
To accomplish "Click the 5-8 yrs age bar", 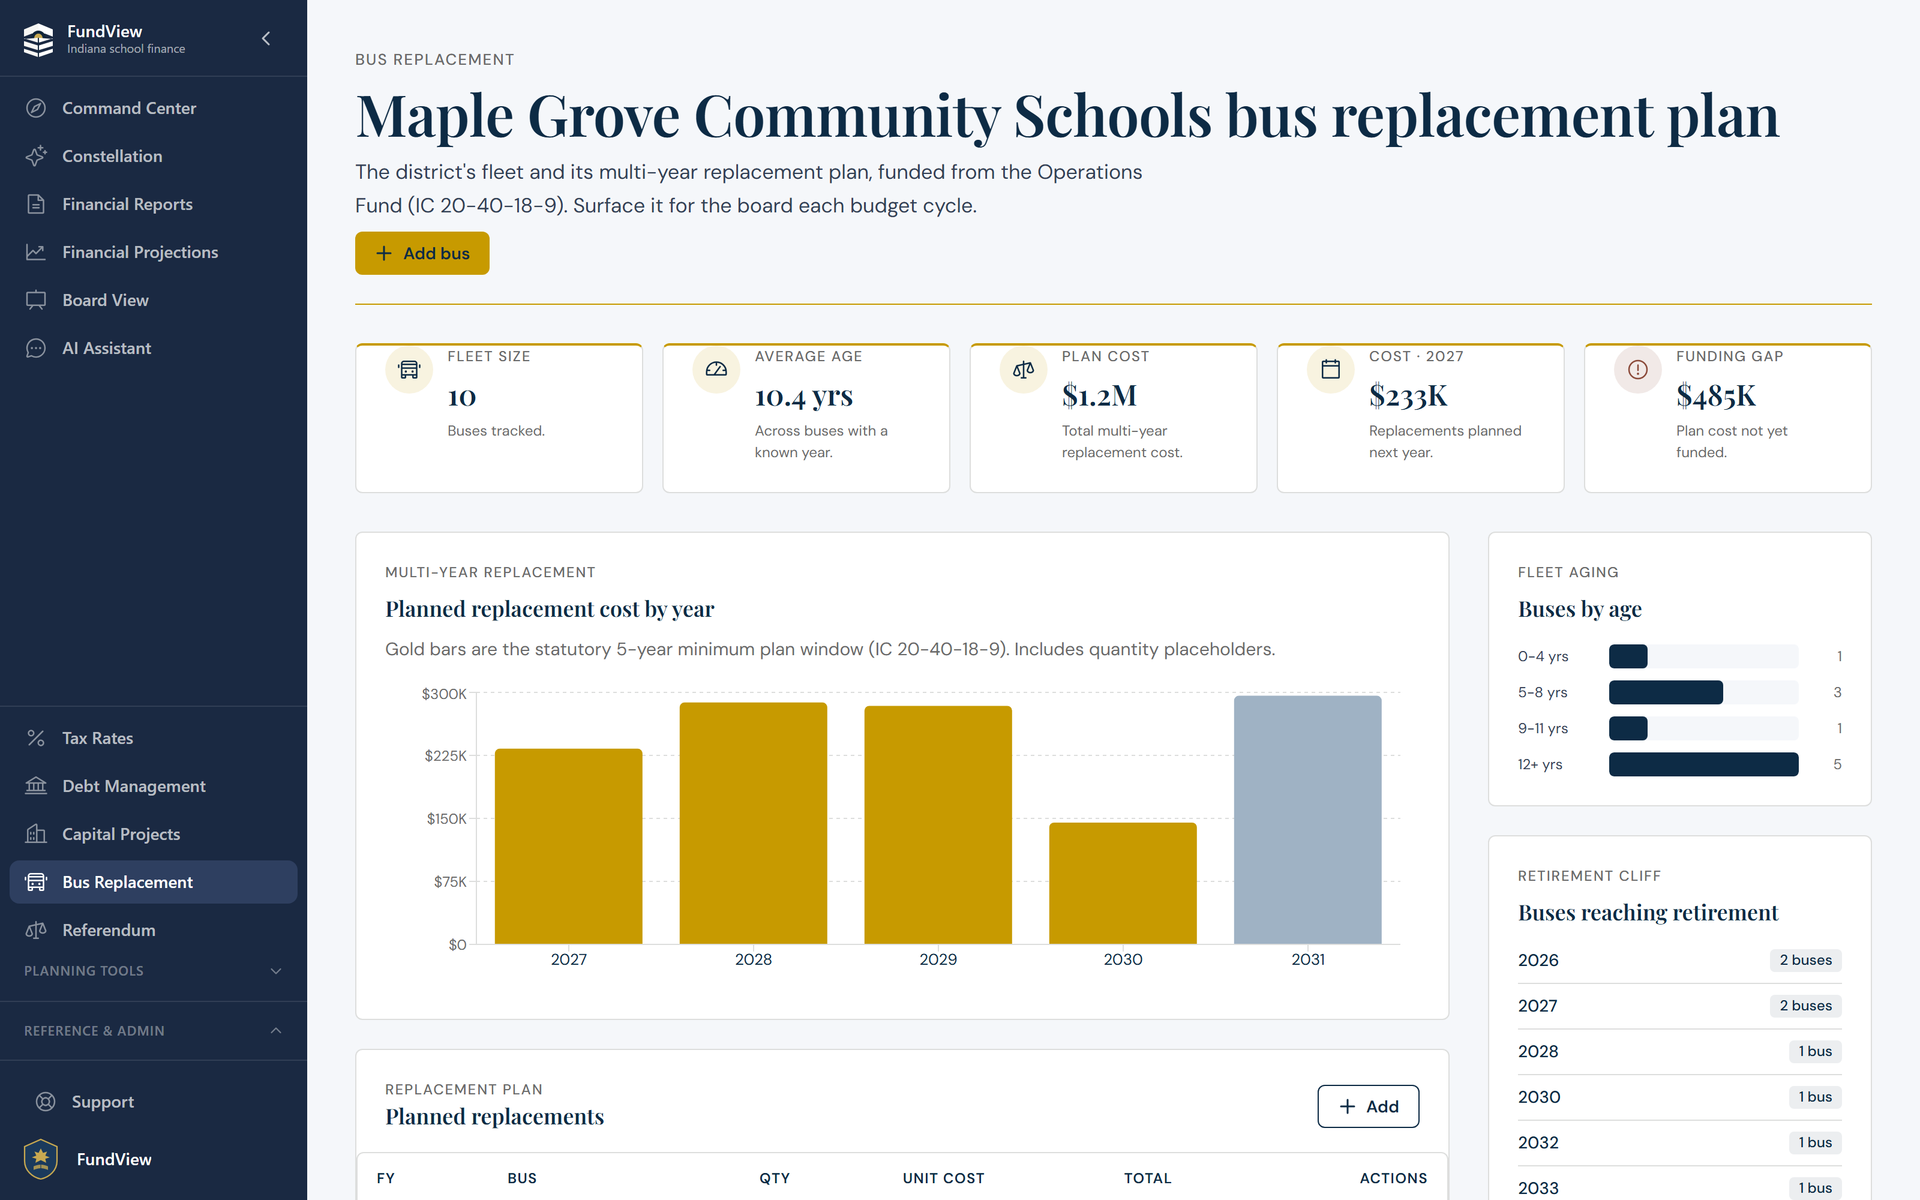I will [x=1666, y=693].
